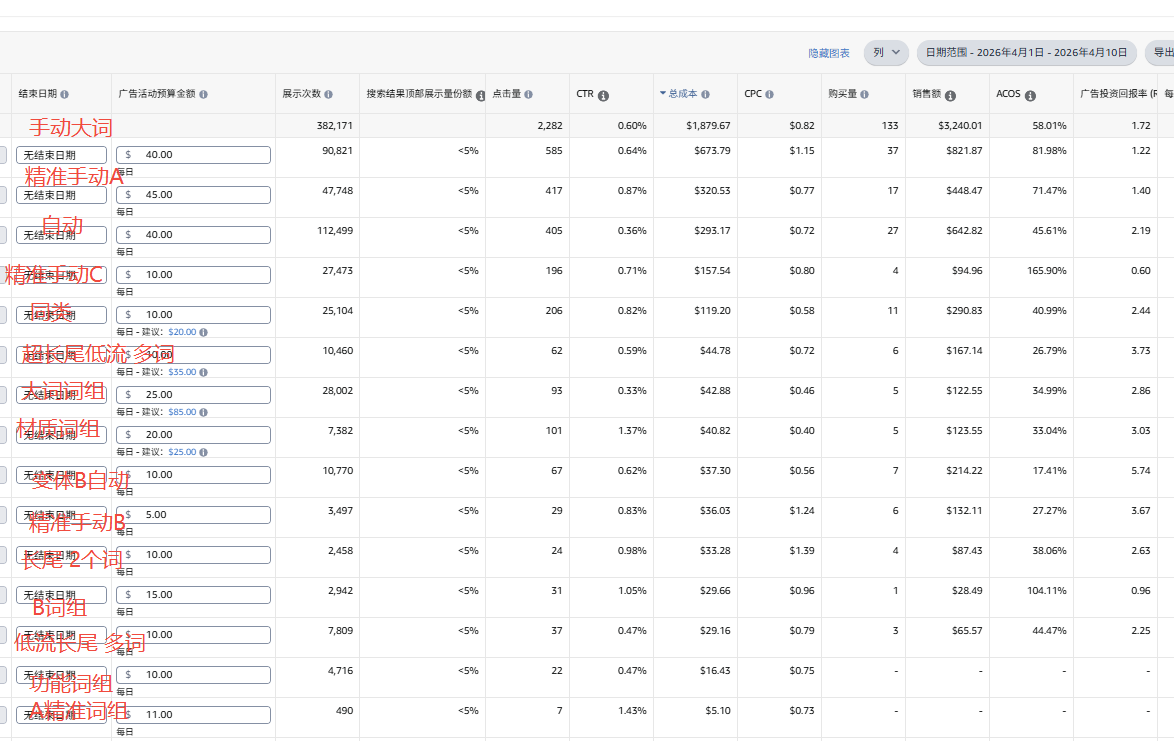Open 无结束日期 selector in the $45.00 budget row

[61, 195]
